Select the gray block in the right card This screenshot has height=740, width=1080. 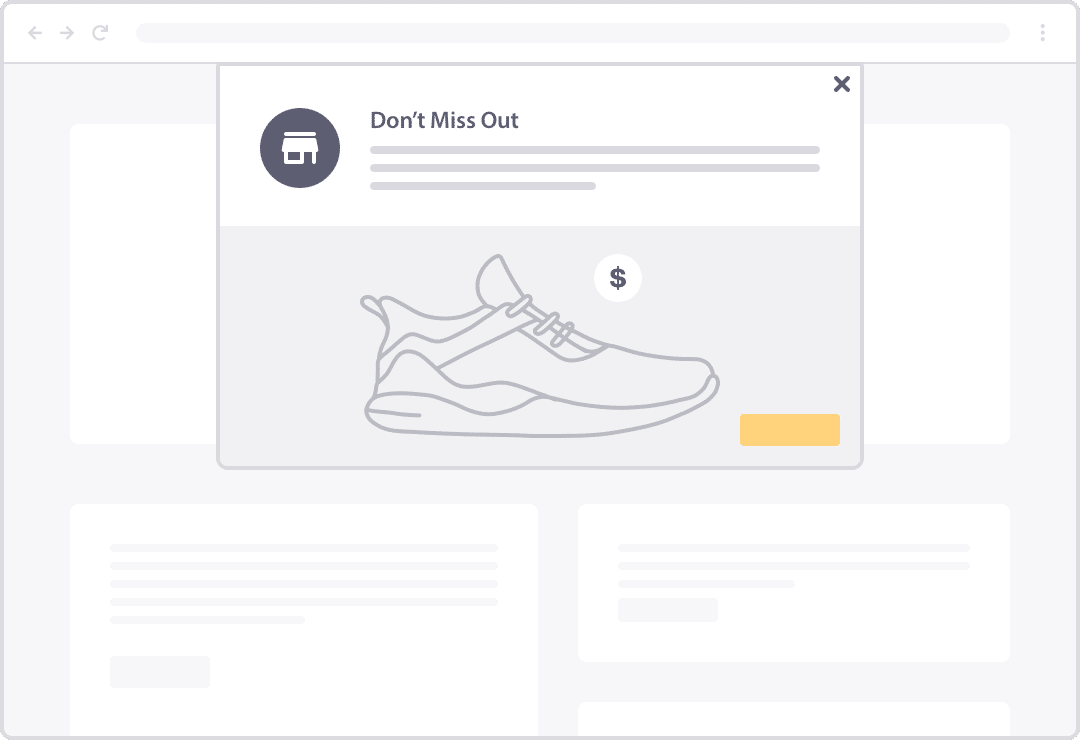pos(667,610)
